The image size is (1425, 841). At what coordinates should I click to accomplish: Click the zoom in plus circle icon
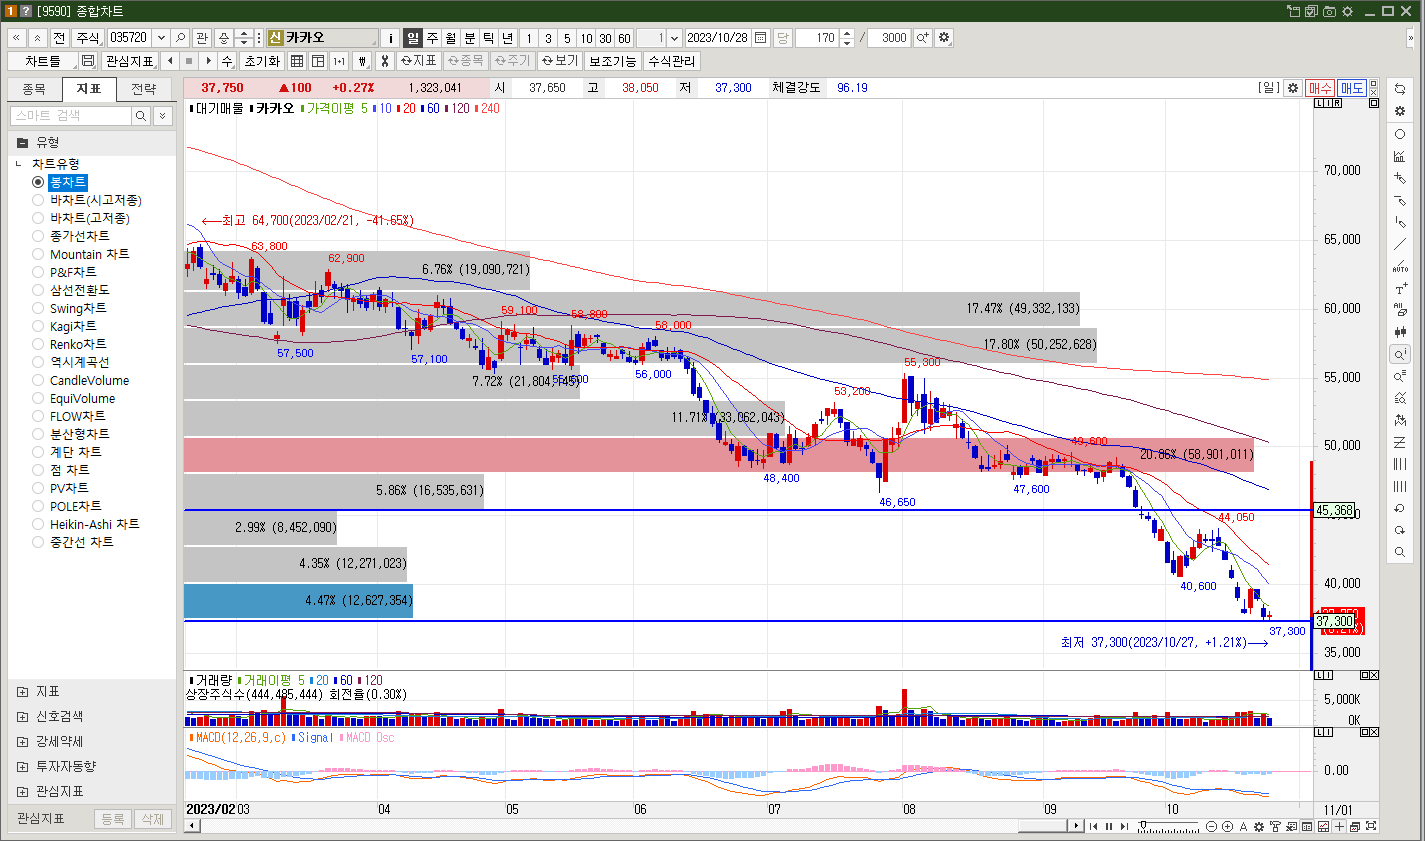(1227, 826)
